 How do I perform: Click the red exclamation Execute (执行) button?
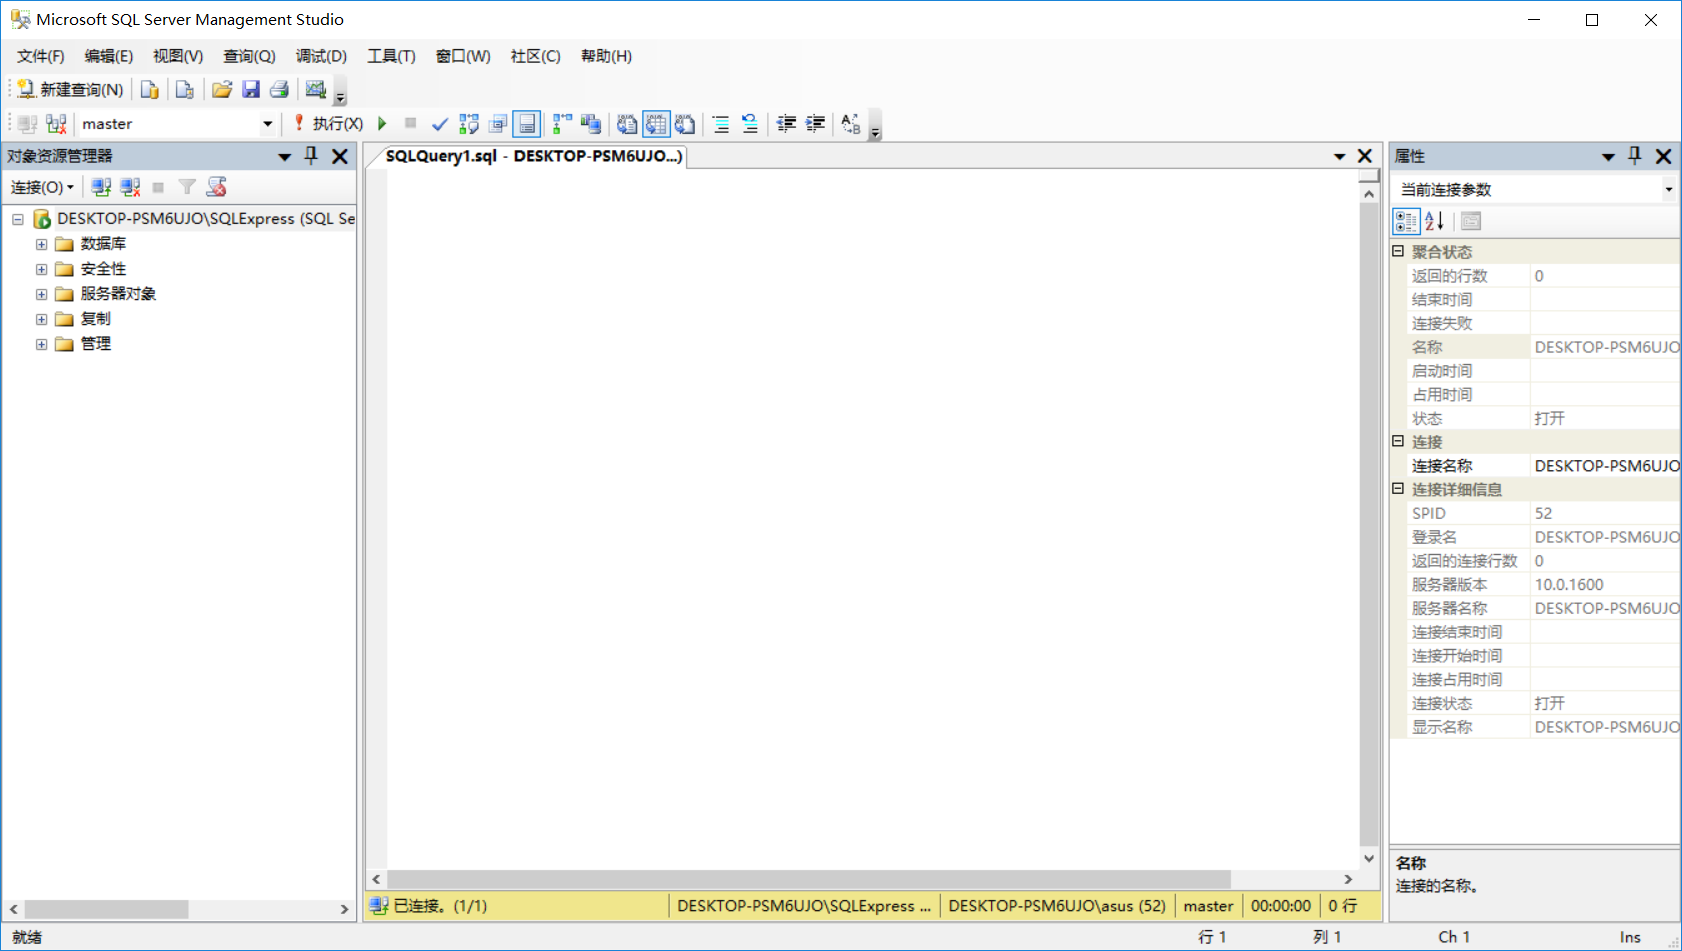tap(328, 124)
